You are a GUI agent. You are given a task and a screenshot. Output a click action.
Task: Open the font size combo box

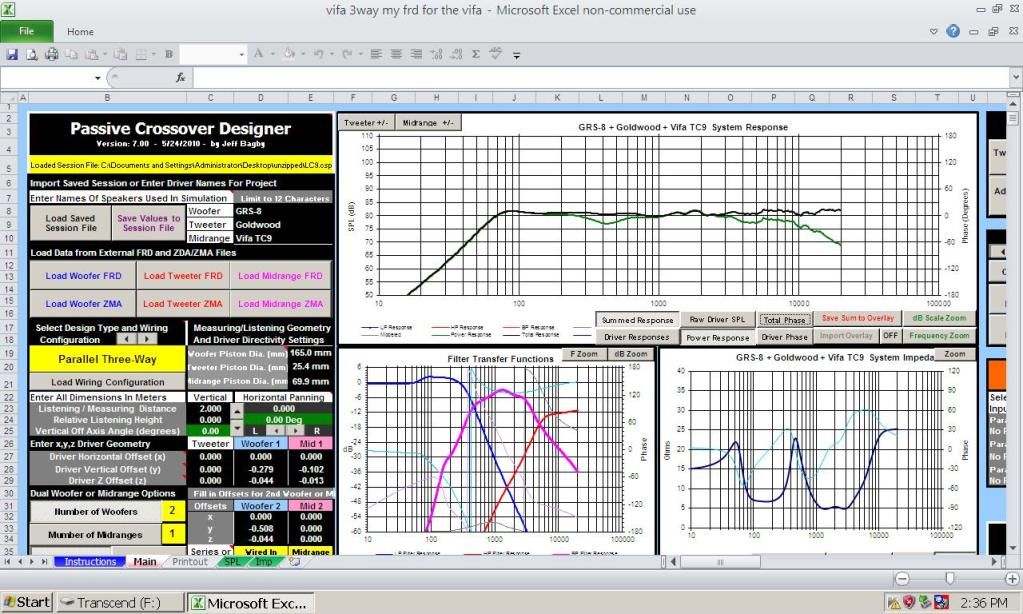[x=213, y=54]
